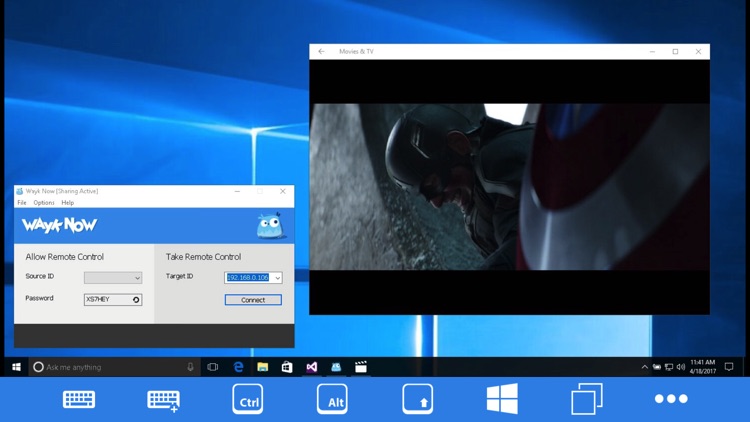Show hidden system tray icons
The image size is (750, 422).
[644, 367]
